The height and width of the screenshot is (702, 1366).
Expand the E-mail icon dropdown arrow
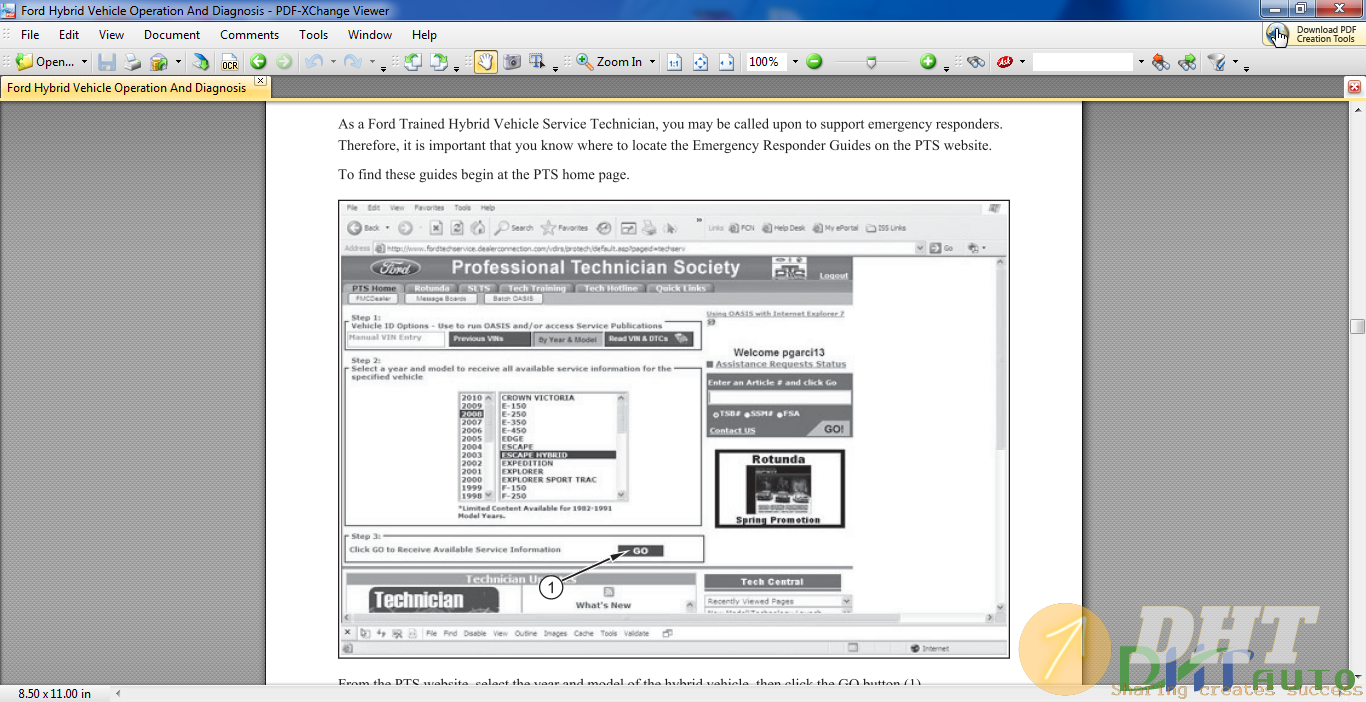[178, 62]
